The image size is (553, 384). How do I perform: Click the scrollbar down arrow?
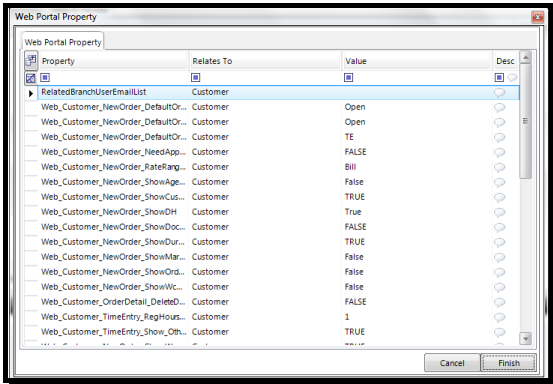pyautogui.click(x=525, y=339)
